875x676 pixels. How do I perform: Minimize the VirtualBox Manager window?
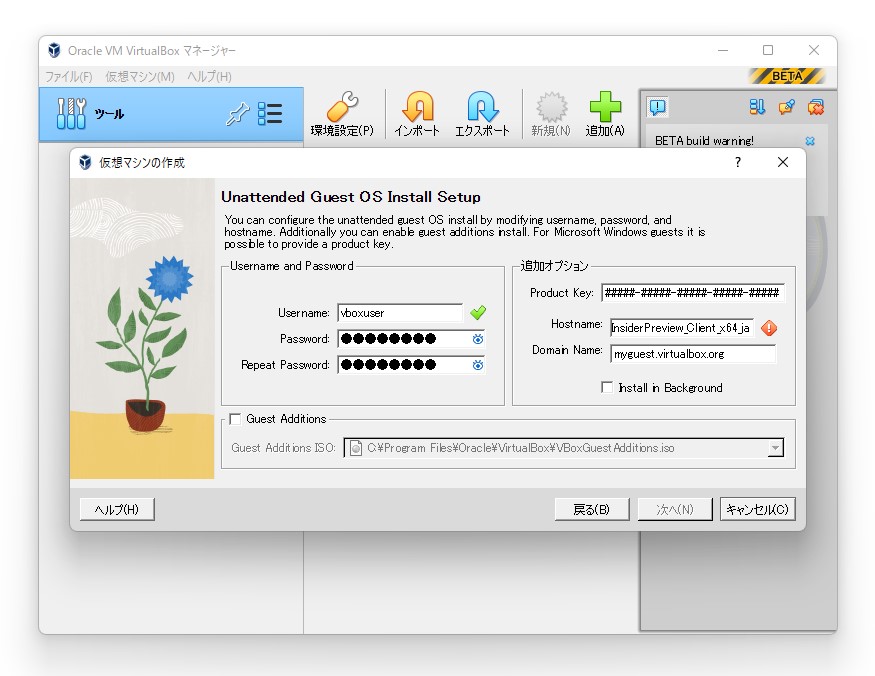click(x=723, y=50)
